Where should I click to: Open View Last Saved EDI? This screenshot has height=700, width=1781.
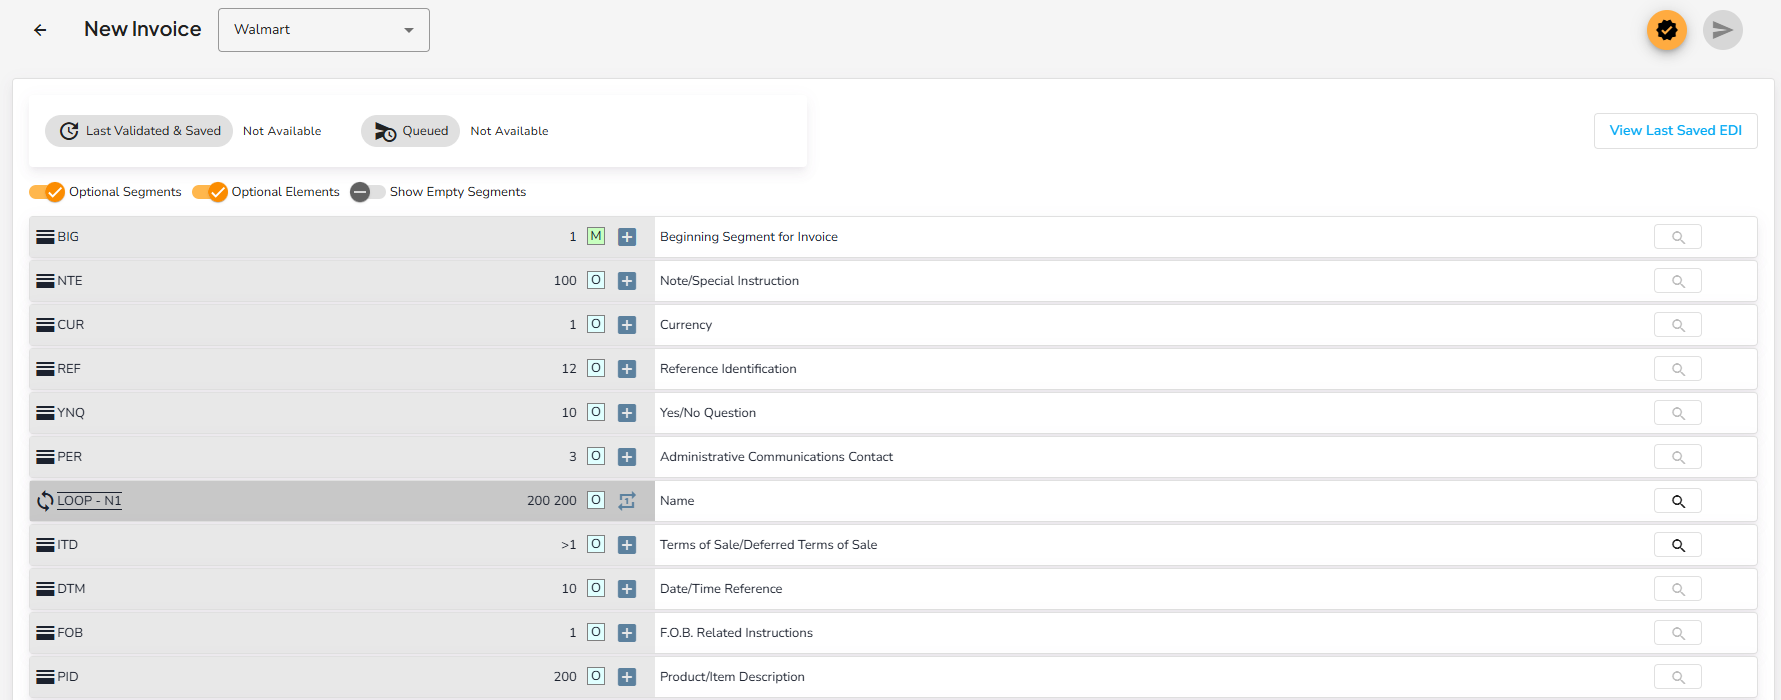pos(1675,131)
